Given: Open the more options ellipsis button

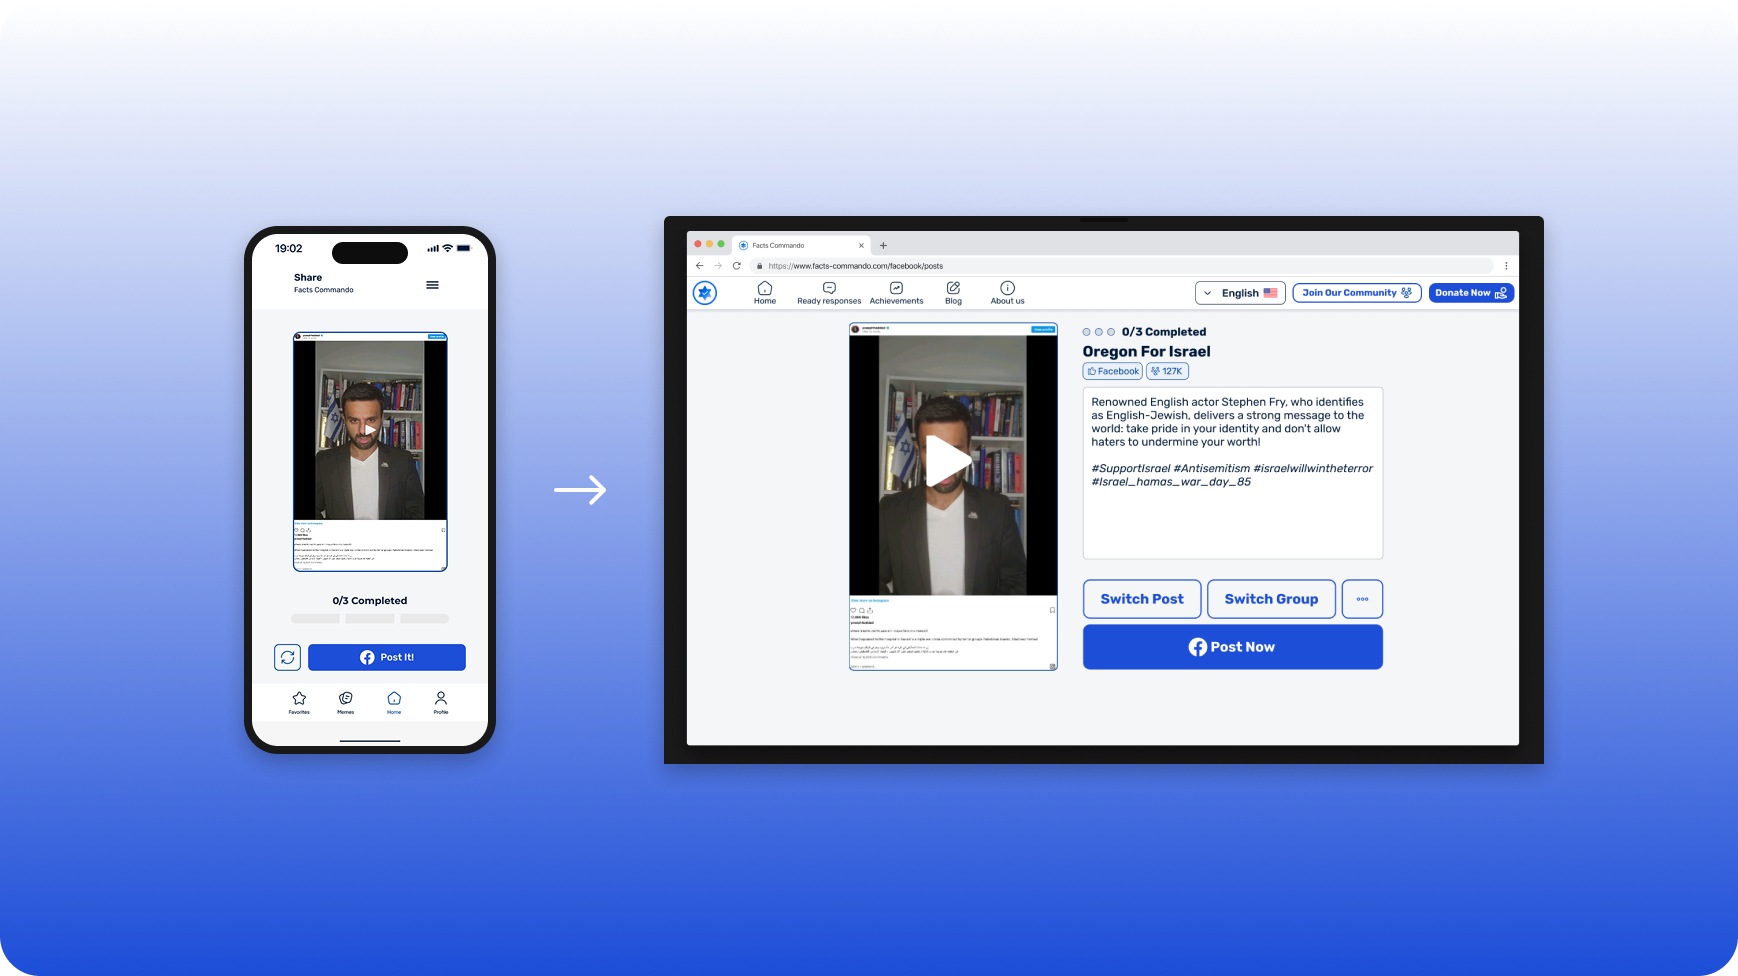Looking at the screenshot, I should click(x=1362, y=599).
